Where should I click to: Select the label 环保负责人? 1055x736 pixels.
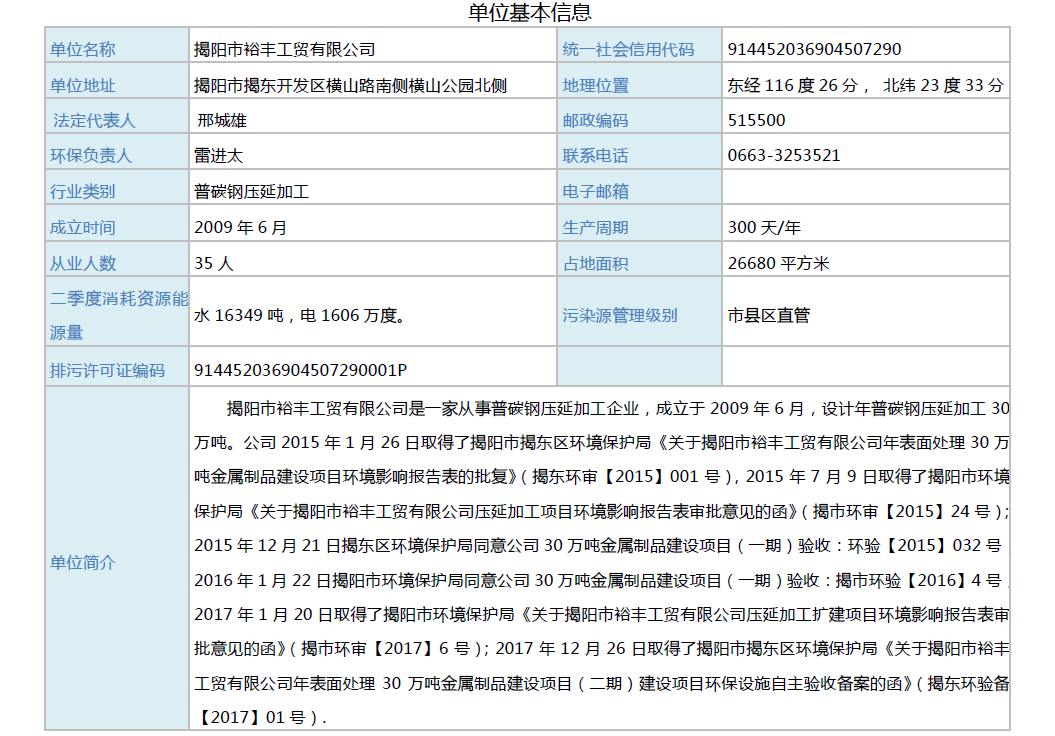pos(91,155)
